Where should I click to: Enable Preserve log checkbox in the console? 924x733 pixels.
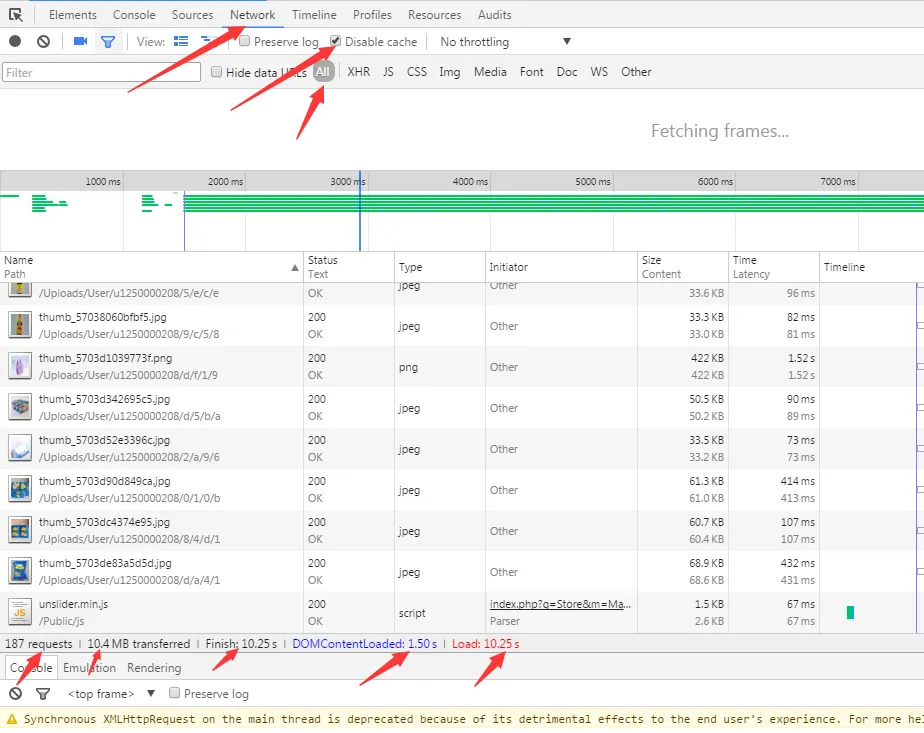coord(174,693)
